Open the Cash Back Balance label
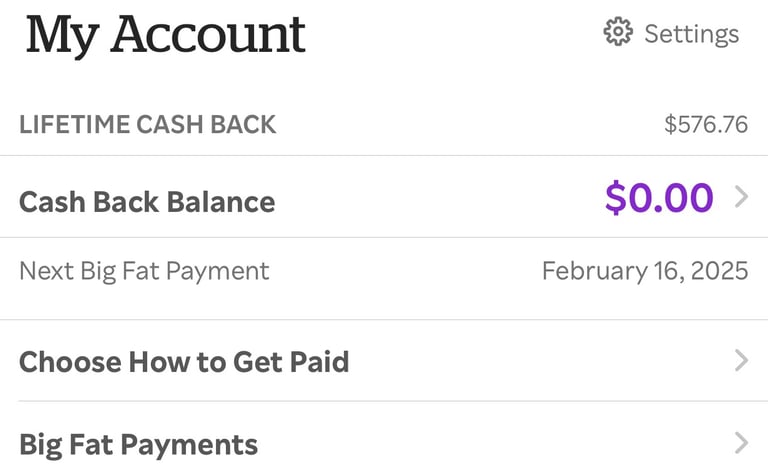Viewport: 768px width, 472px height. point(147,202)
